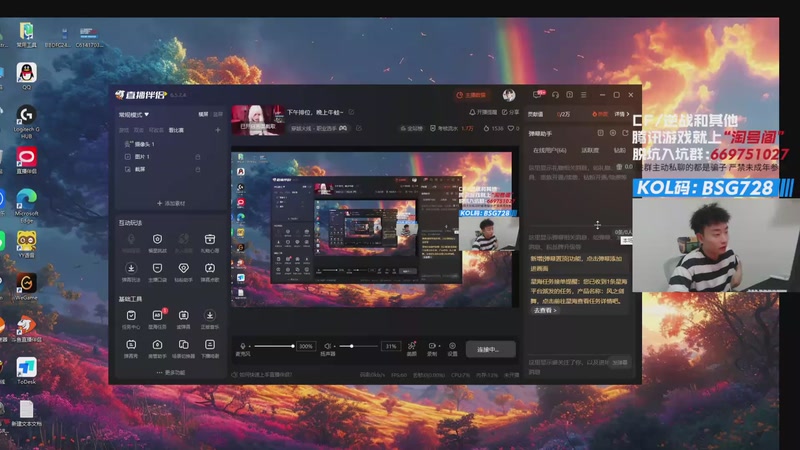The width and height of the screenshot is (800, 450).
Task: Switch to 活跃度 tab
Action: point(590,151)
